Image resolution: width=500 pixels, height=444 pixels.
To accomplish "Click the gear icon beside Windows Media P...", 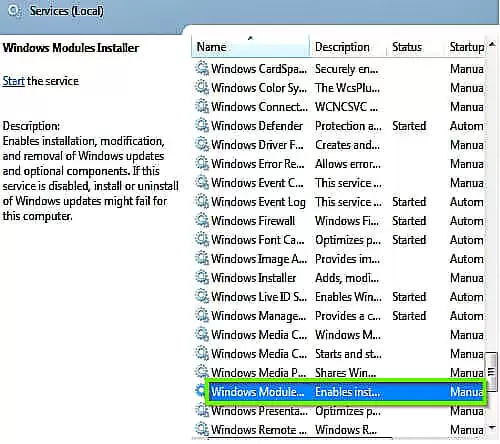I will (x=202, y=372).
